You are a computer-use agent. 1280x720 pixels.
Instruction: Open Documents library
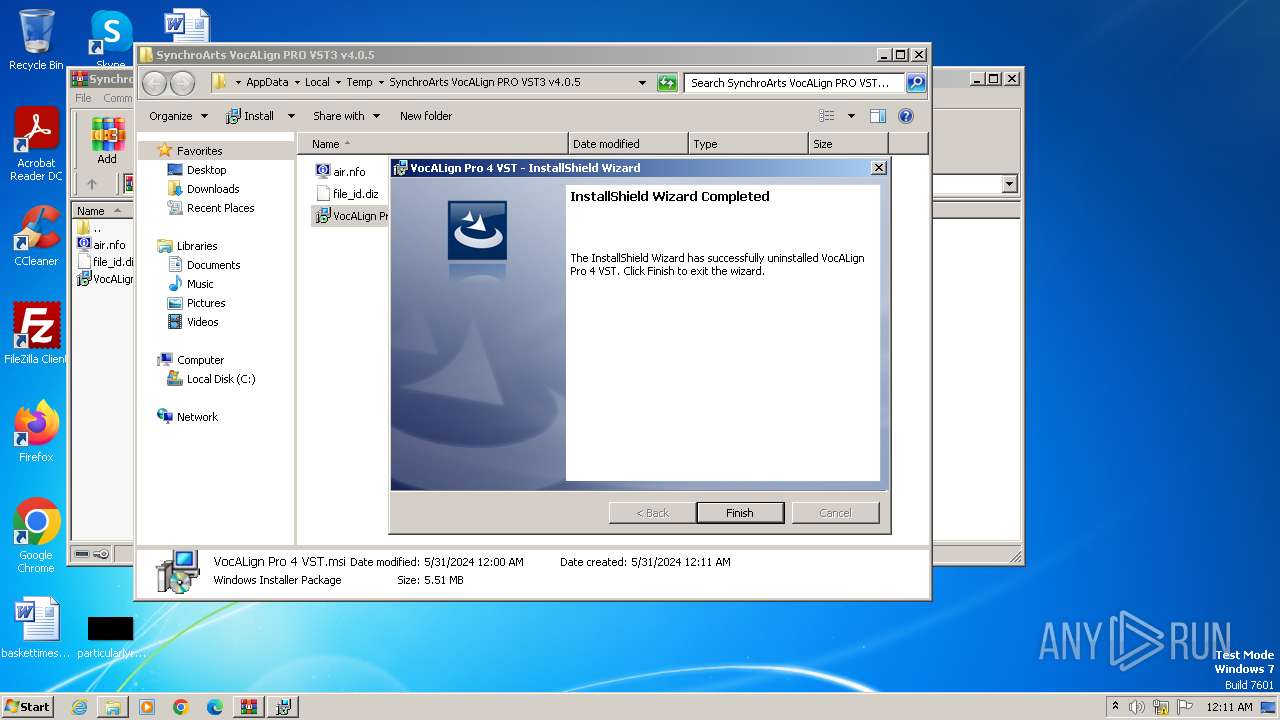click(x=213, y=265)
